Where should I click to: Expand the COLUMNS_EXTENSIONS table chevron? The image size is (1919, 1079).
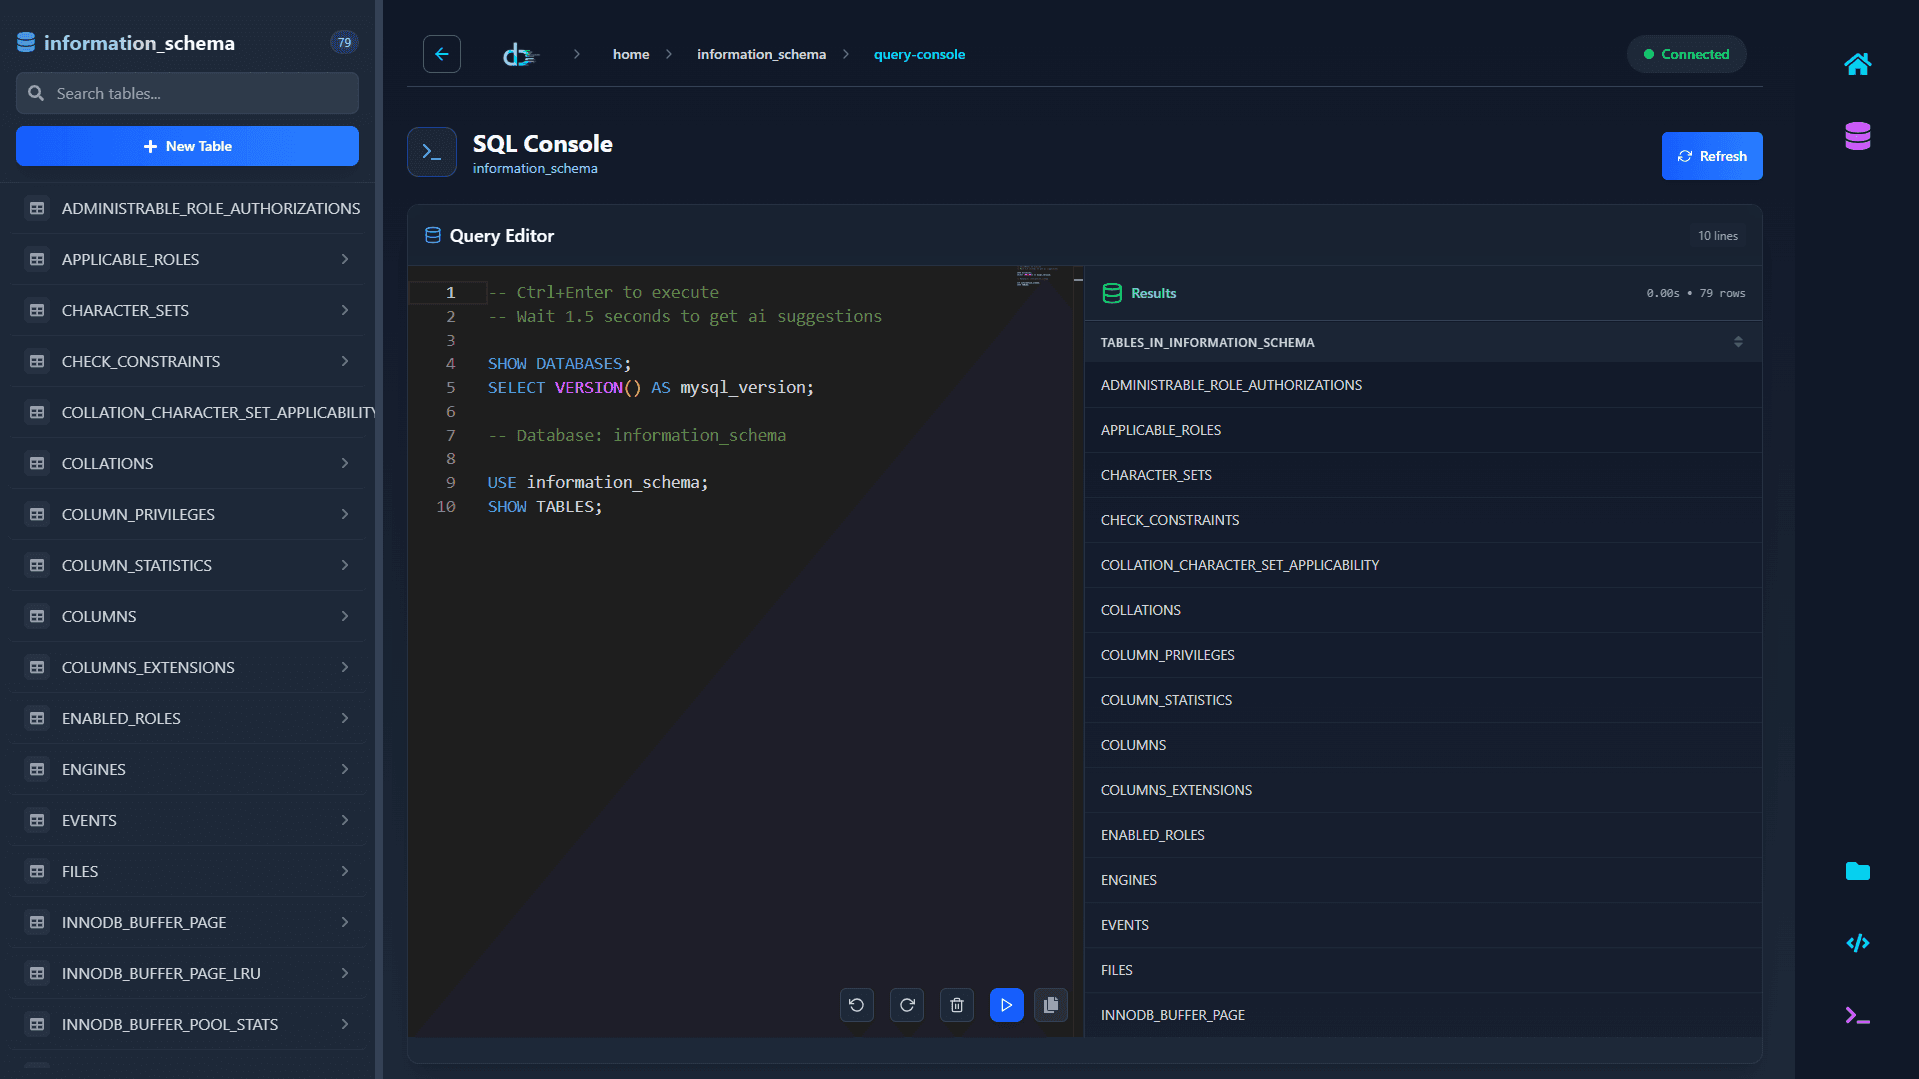[x=345, y=667]
